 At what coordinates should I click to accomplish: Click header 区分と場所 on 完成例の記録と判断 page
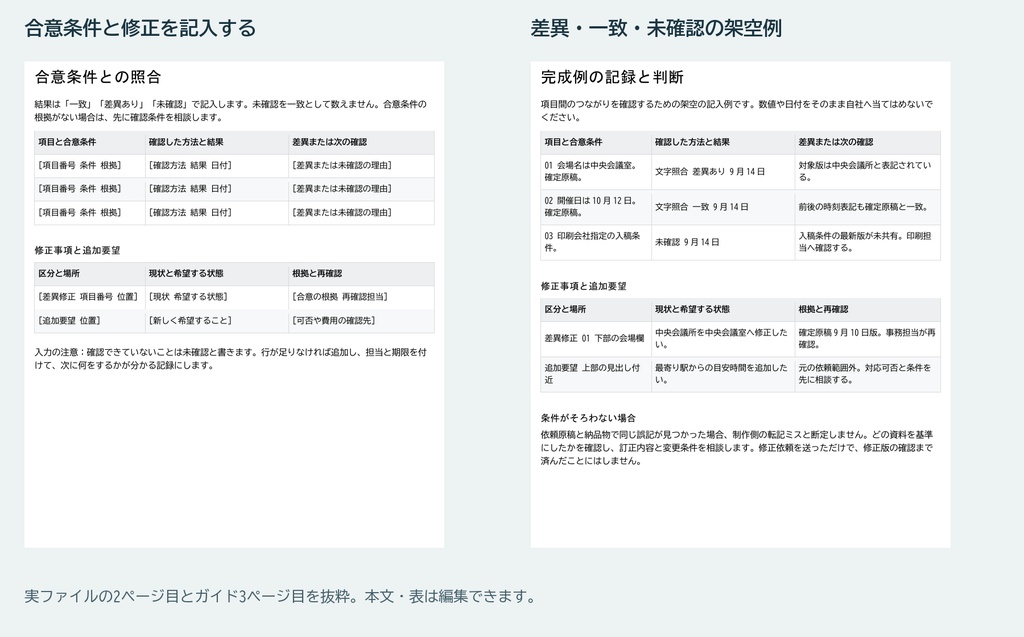point(596,310)
